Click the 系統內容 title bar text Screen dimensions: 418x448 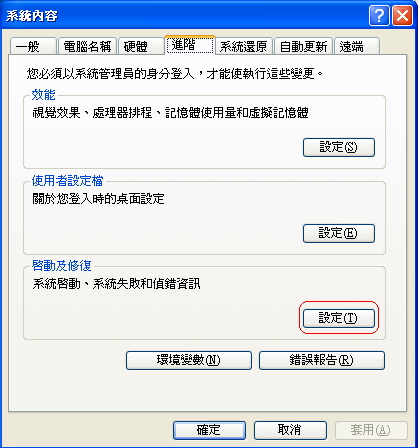click(32, 16)
